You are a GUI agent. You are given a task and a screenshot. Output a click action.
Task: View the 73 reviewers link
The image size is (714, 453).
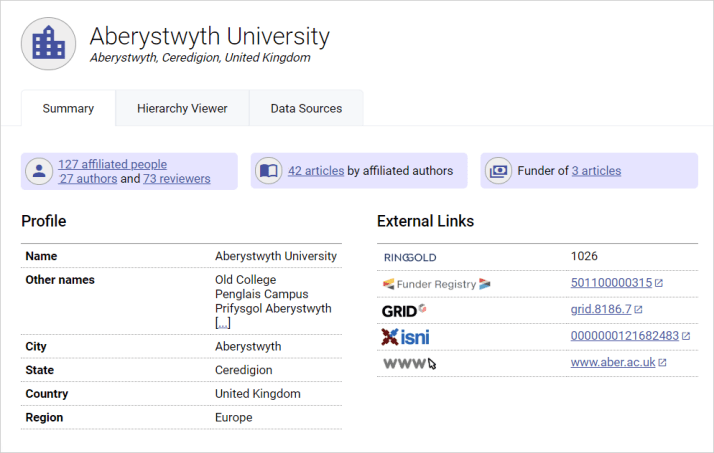(176, 179)
